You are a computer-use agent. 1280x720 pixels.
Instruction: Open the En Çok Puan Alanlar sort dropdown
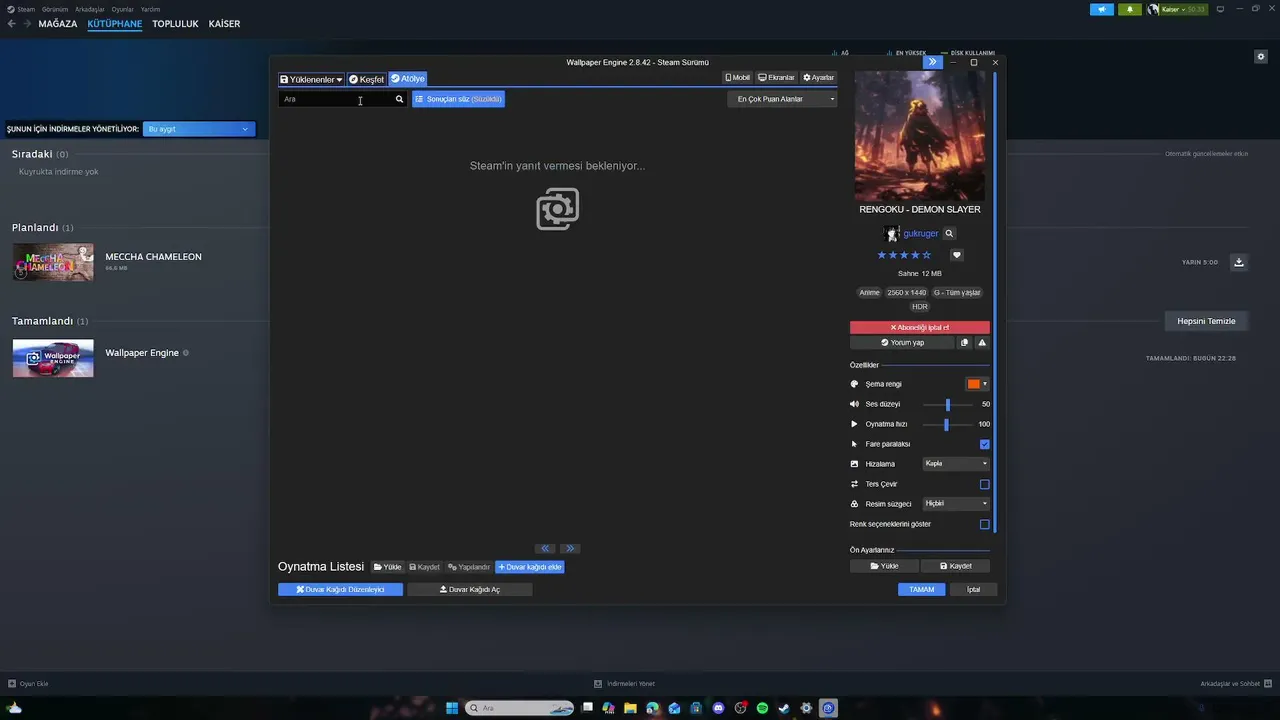[782, 99]
